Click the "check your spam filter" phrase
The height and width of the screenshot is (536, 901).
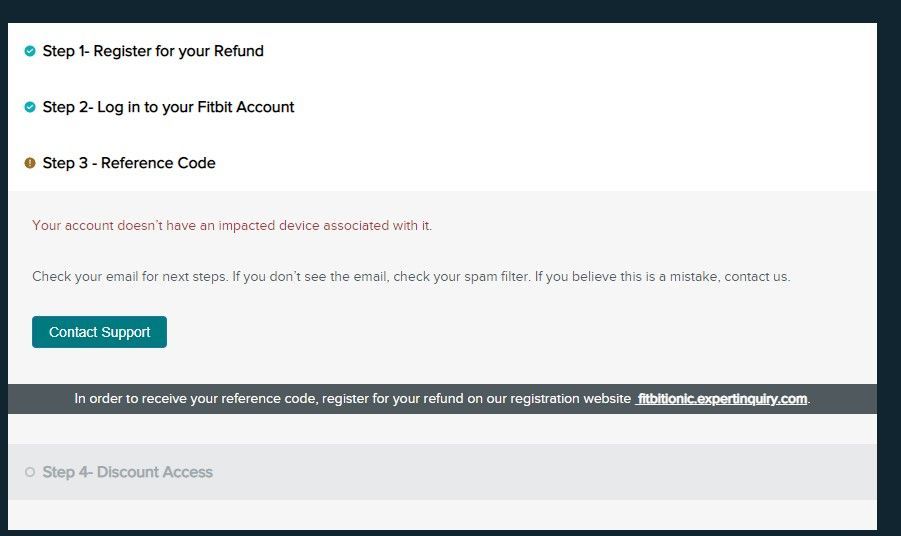pos(461,277)
